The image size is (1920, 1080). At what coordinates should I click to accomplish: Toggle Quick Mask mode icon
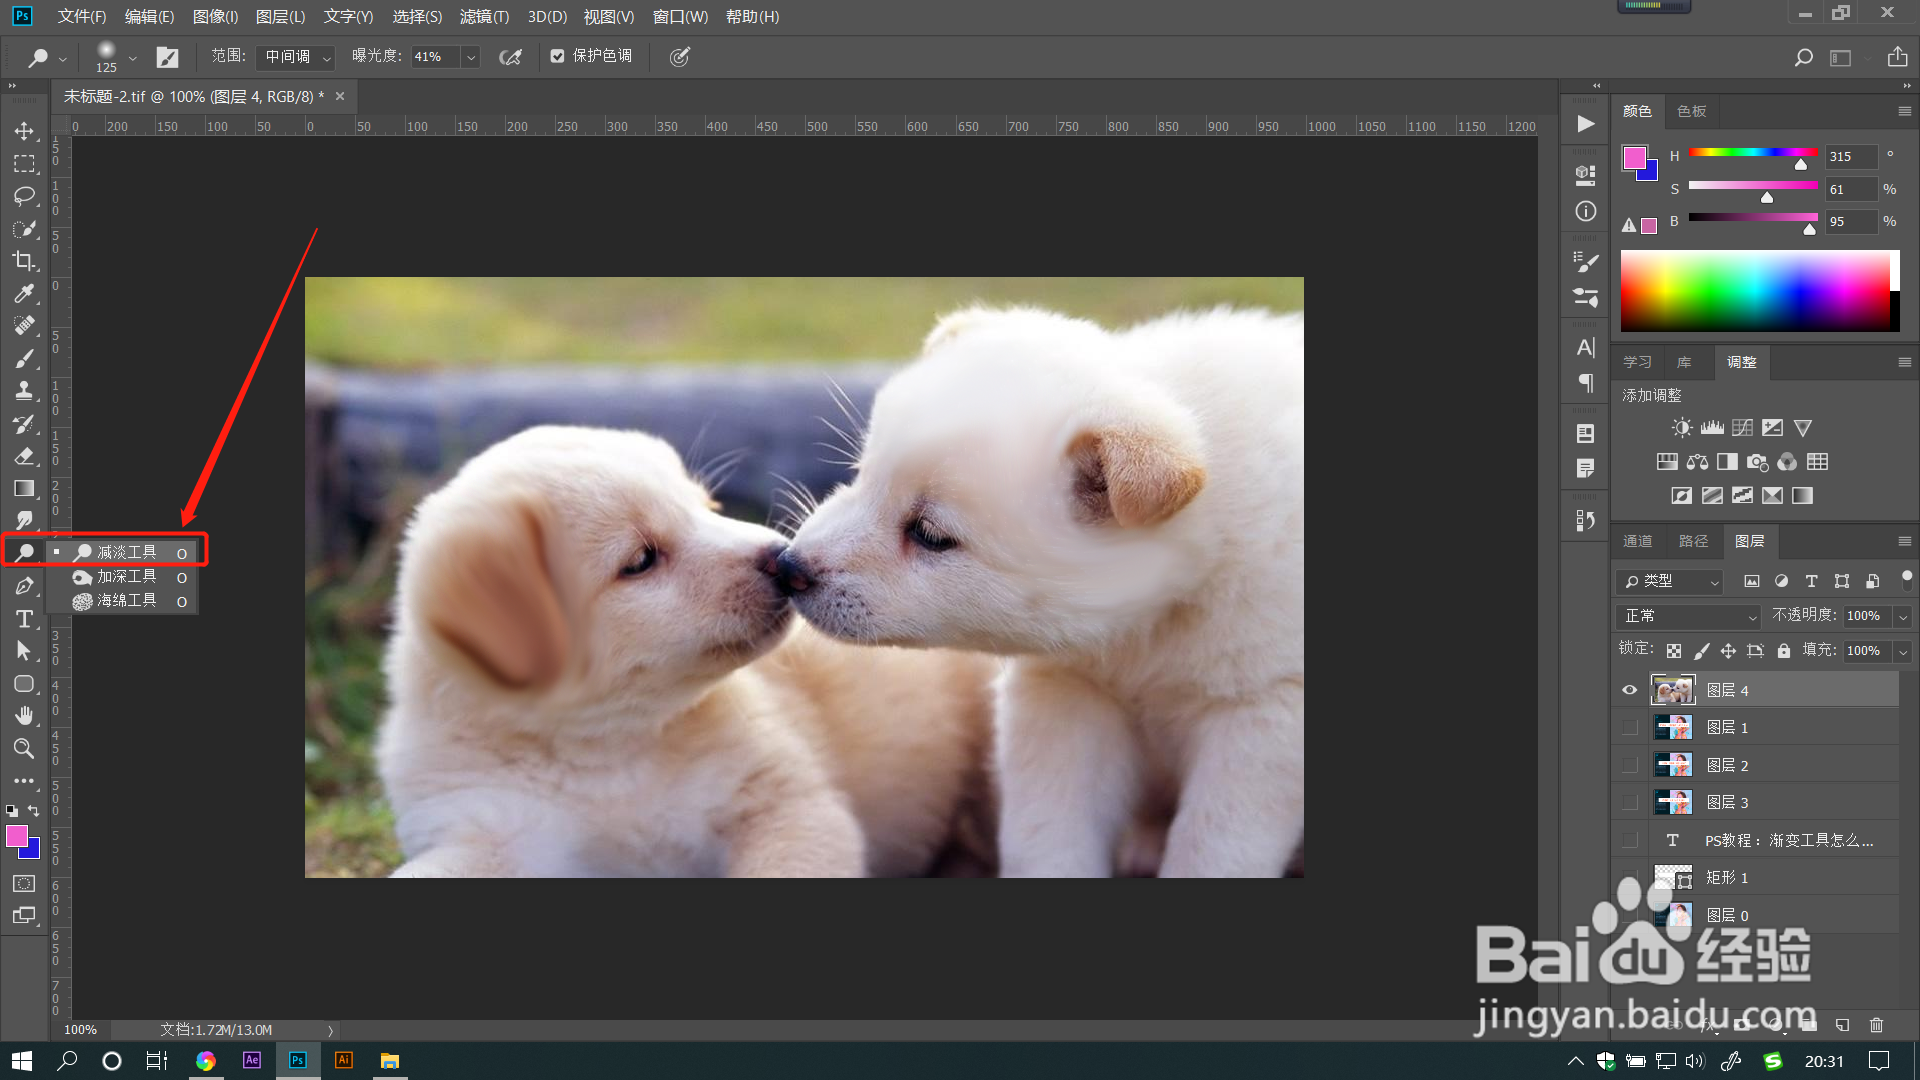24,883
